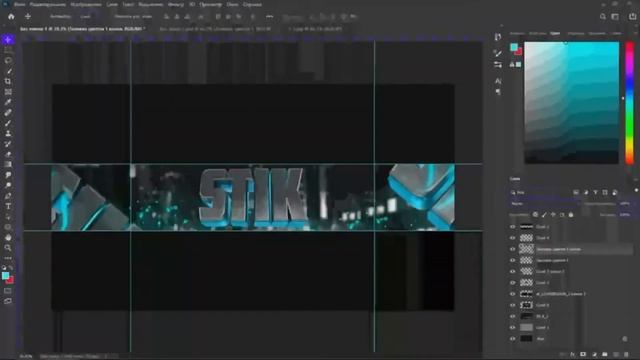Screen dimensions: 640x360
Task: Open the three-dots Edit Toolbar menu
Action: point(8,258)
